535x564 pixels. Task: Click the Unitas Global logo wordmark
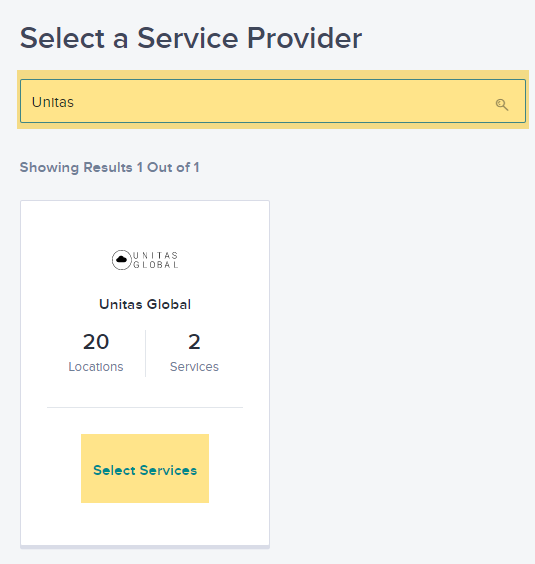point(155,260)
